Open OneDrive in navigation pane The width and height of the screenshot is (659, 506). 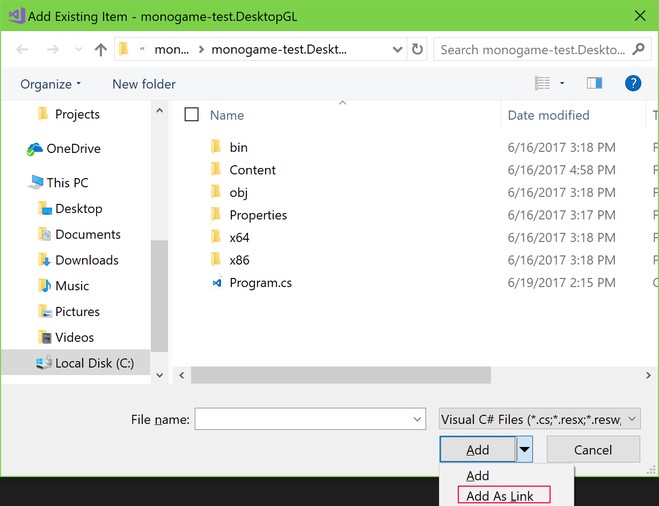coord(74,148)
